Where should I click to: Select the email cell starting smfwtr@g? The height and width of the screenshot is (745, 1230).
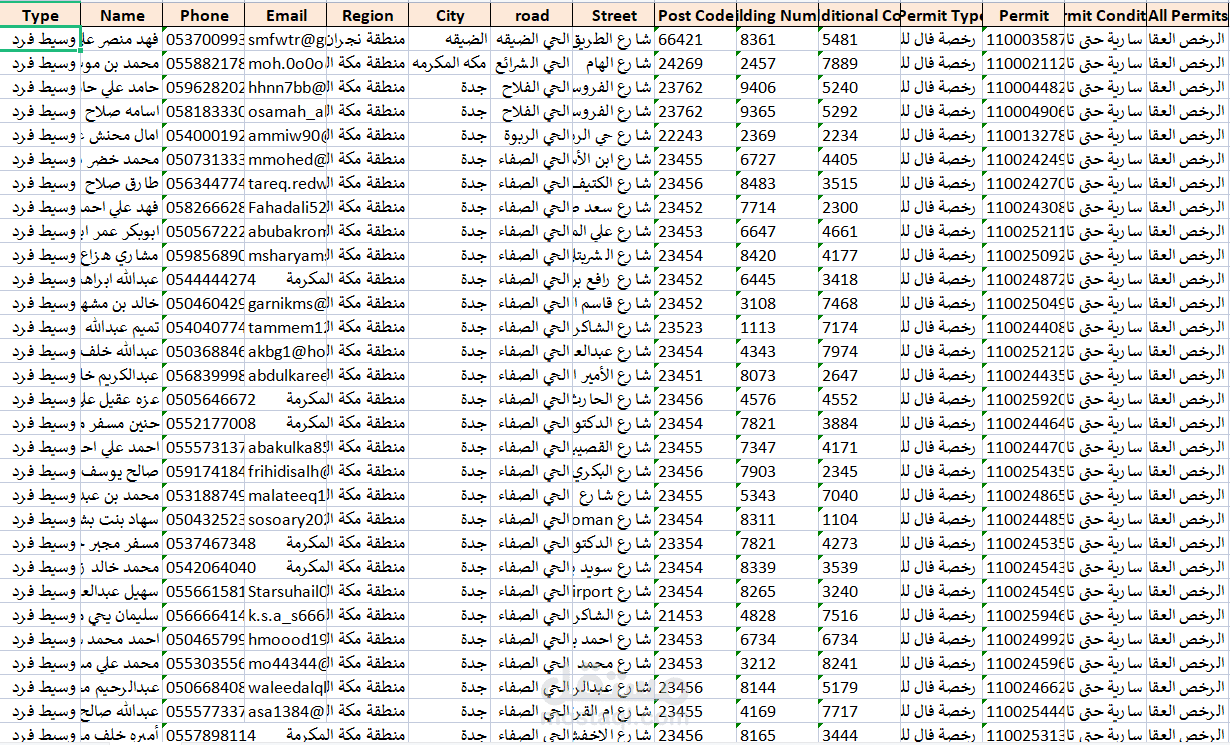point(286,39)
